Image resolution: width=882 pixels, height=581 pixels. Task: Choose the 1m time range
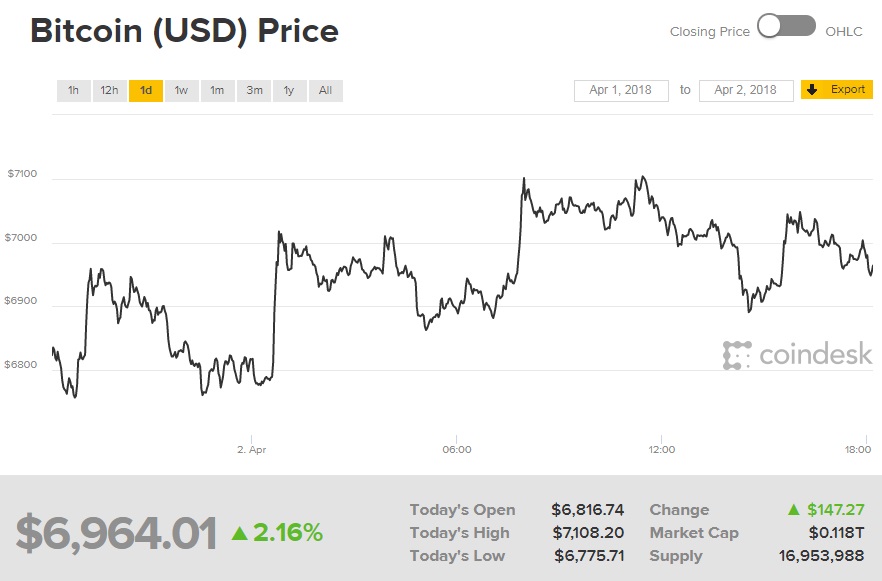217,91
